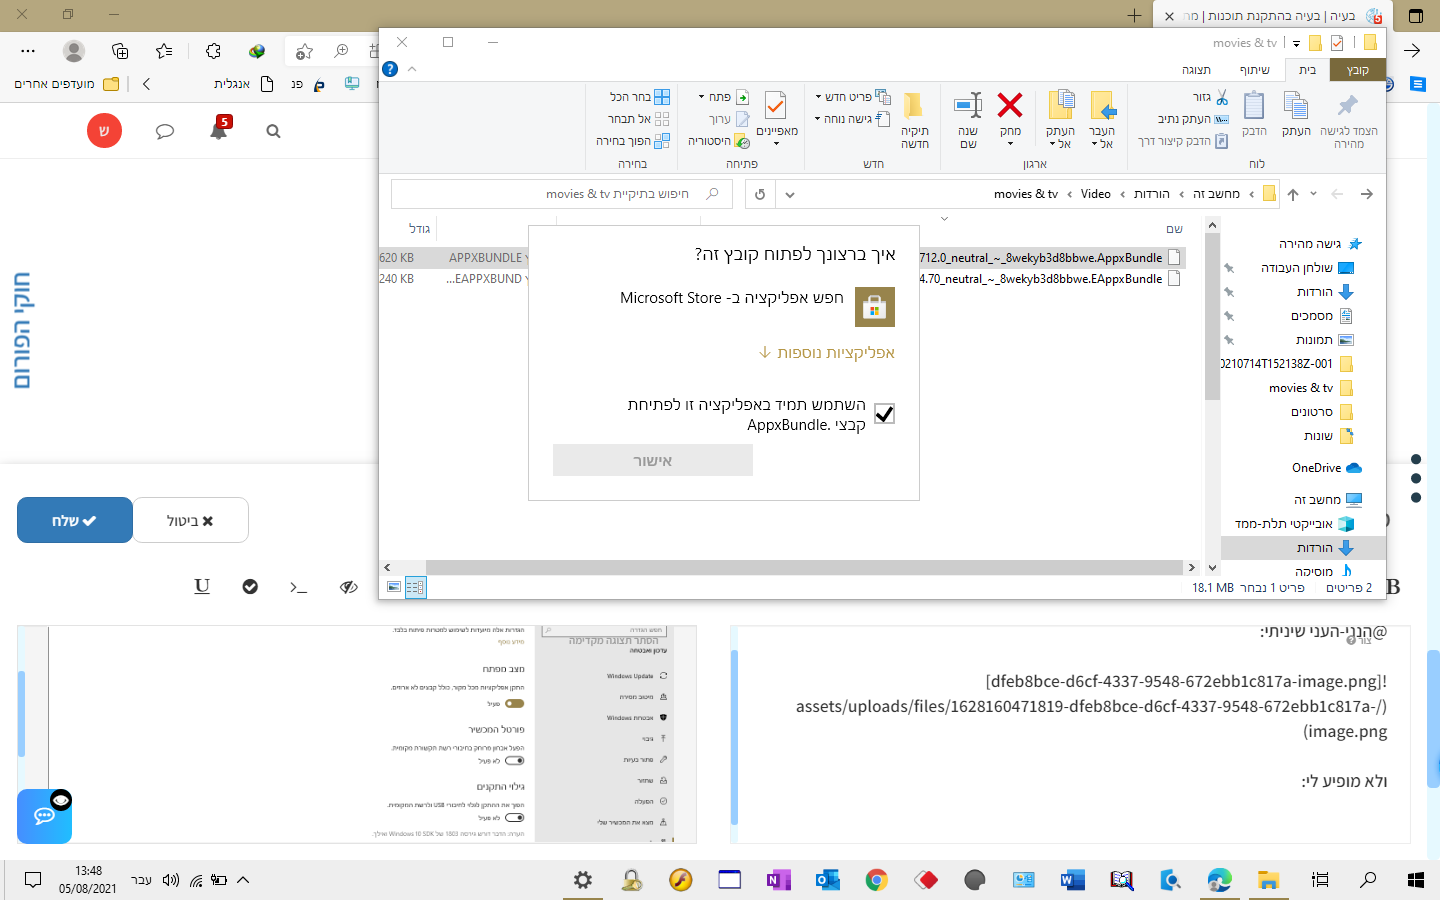Select Quick access (גישה מהירה) in sidebar

click(x=1320, y=243)
